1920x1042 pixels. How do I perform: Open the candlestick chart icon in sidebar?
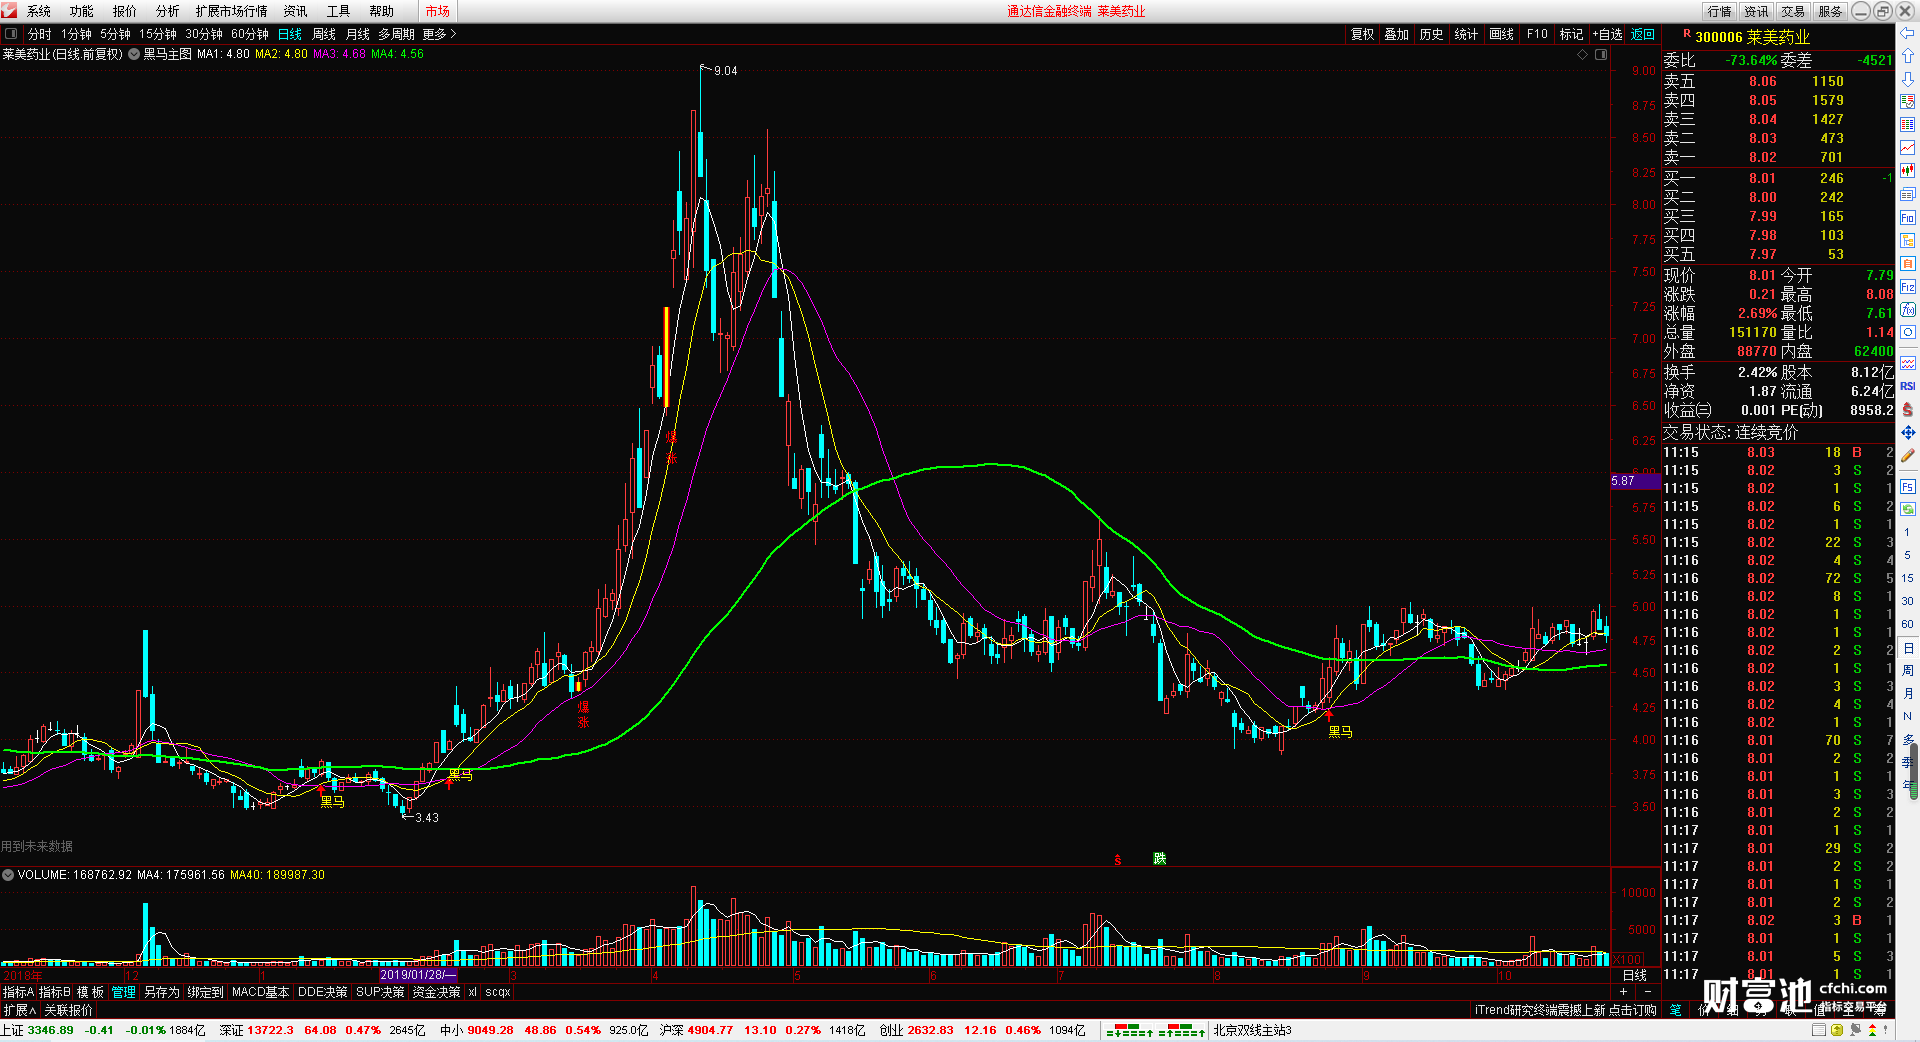click(1908, 171)
